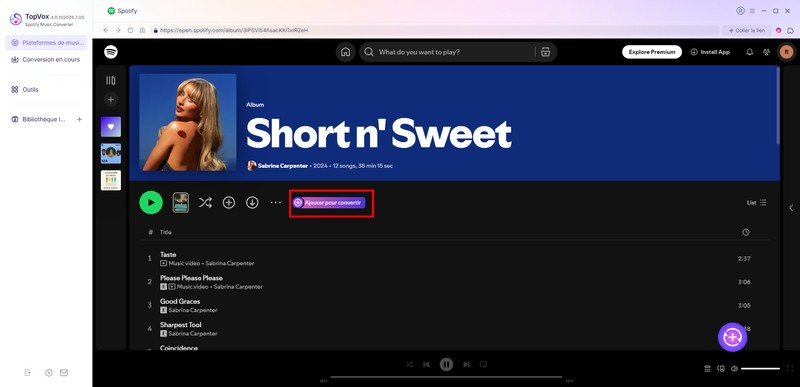The width and height of the screenshot is (800, 387).
Task: Toggle repeat in bottom player
Action: tap(483, 365)
